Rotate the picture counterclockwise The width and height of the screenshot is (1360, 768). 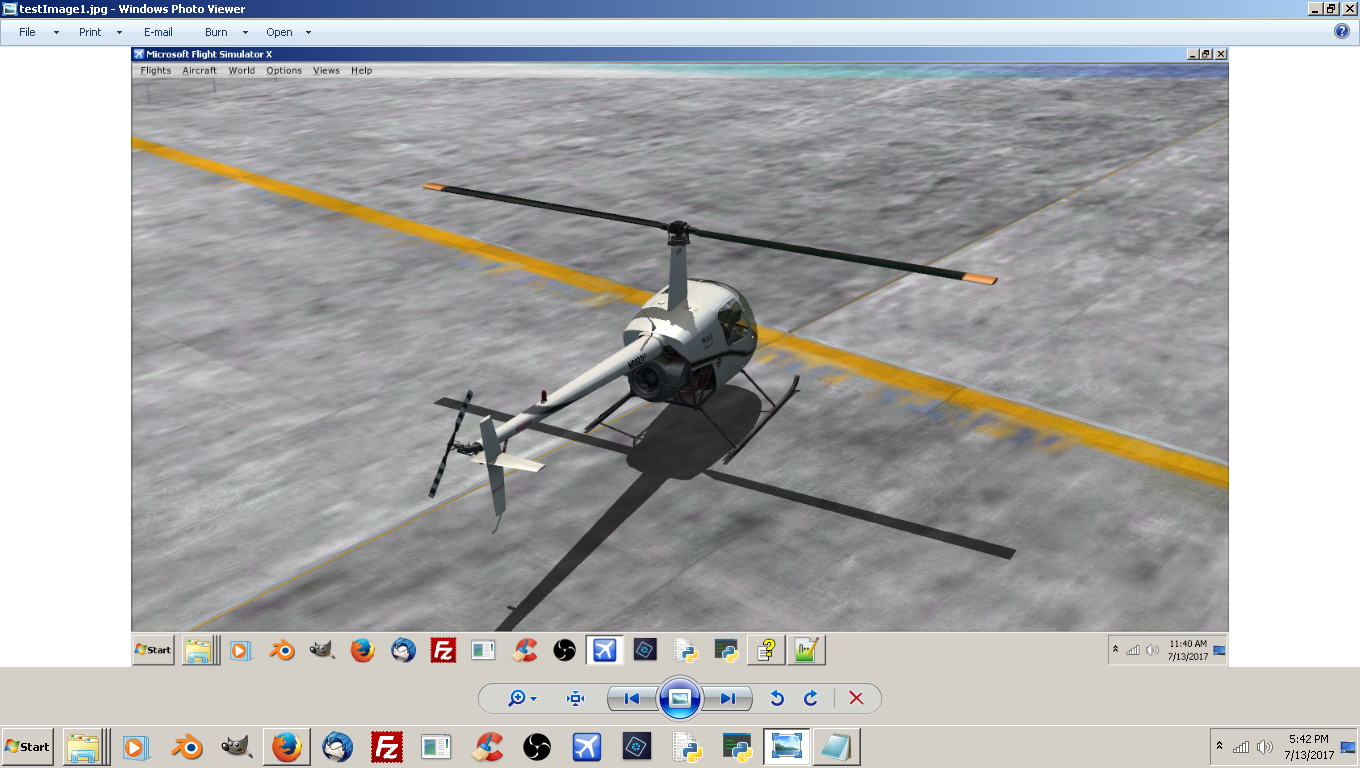(777, 699)
